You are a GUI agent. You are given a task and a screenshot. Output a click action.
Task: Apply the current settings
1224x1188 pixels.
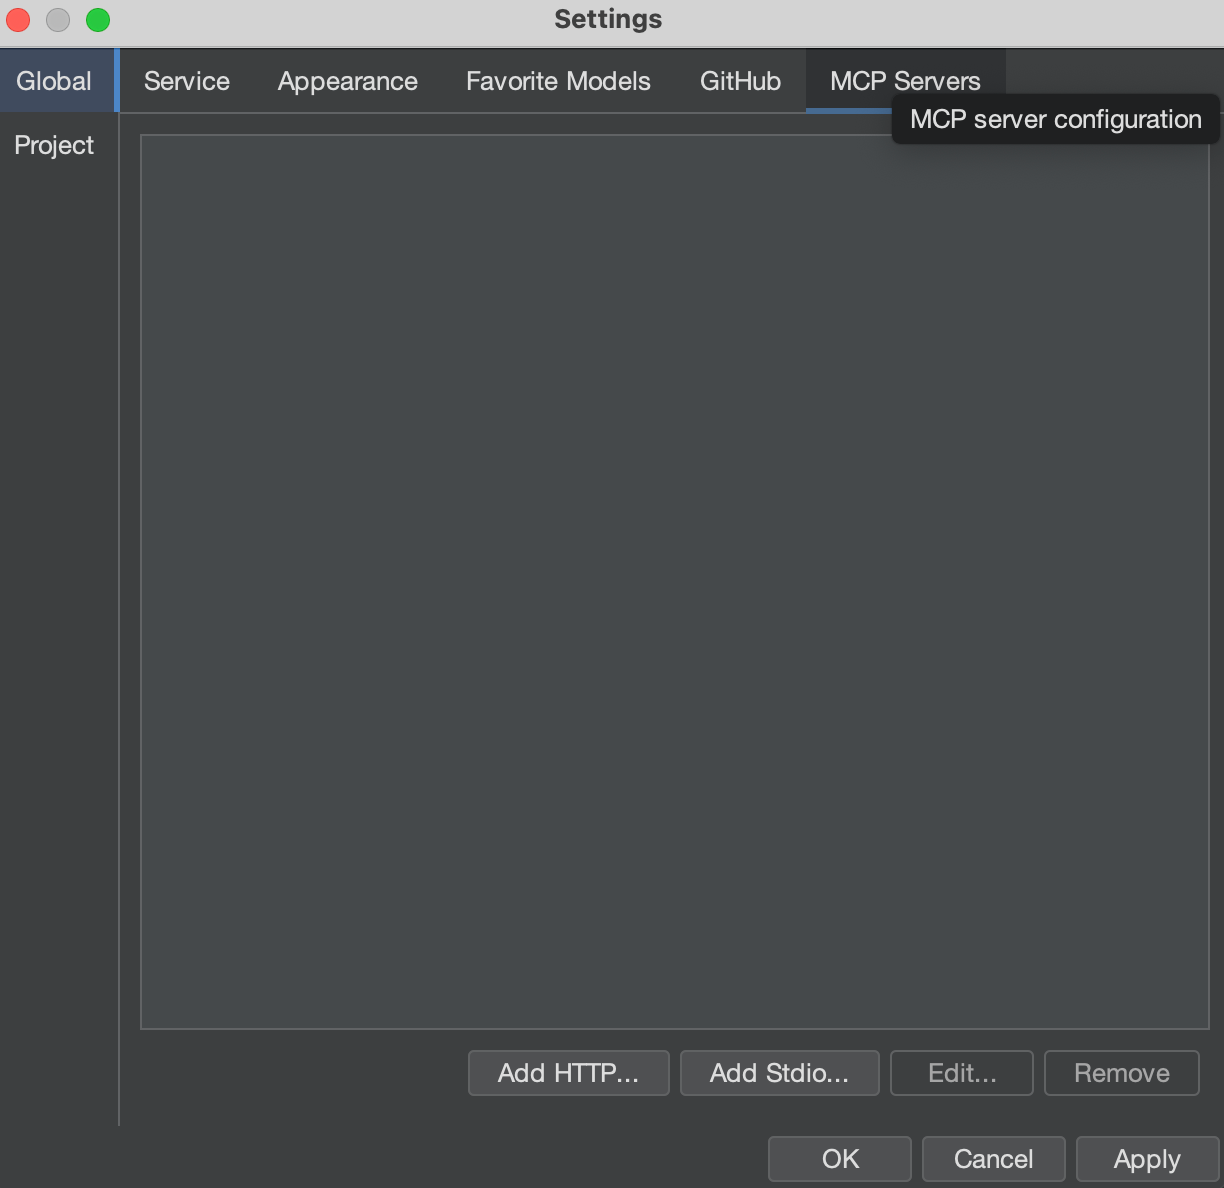[1147, 1159]
